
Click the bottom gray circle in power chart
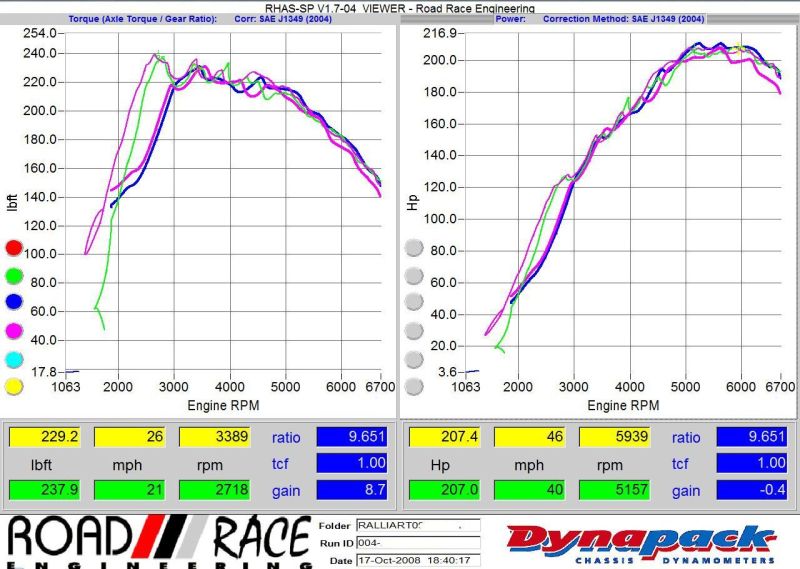pyautogui.click(x=413, y=386)
